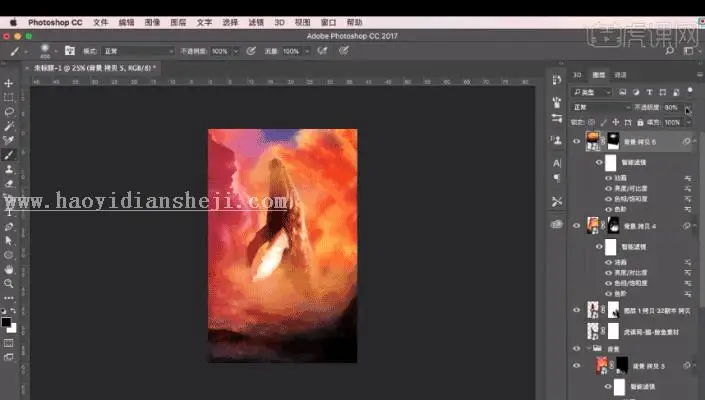This screenshot has width=705, height=400.
Task: Select the Rectangular Marquee tool
Action: coord(9,97)
